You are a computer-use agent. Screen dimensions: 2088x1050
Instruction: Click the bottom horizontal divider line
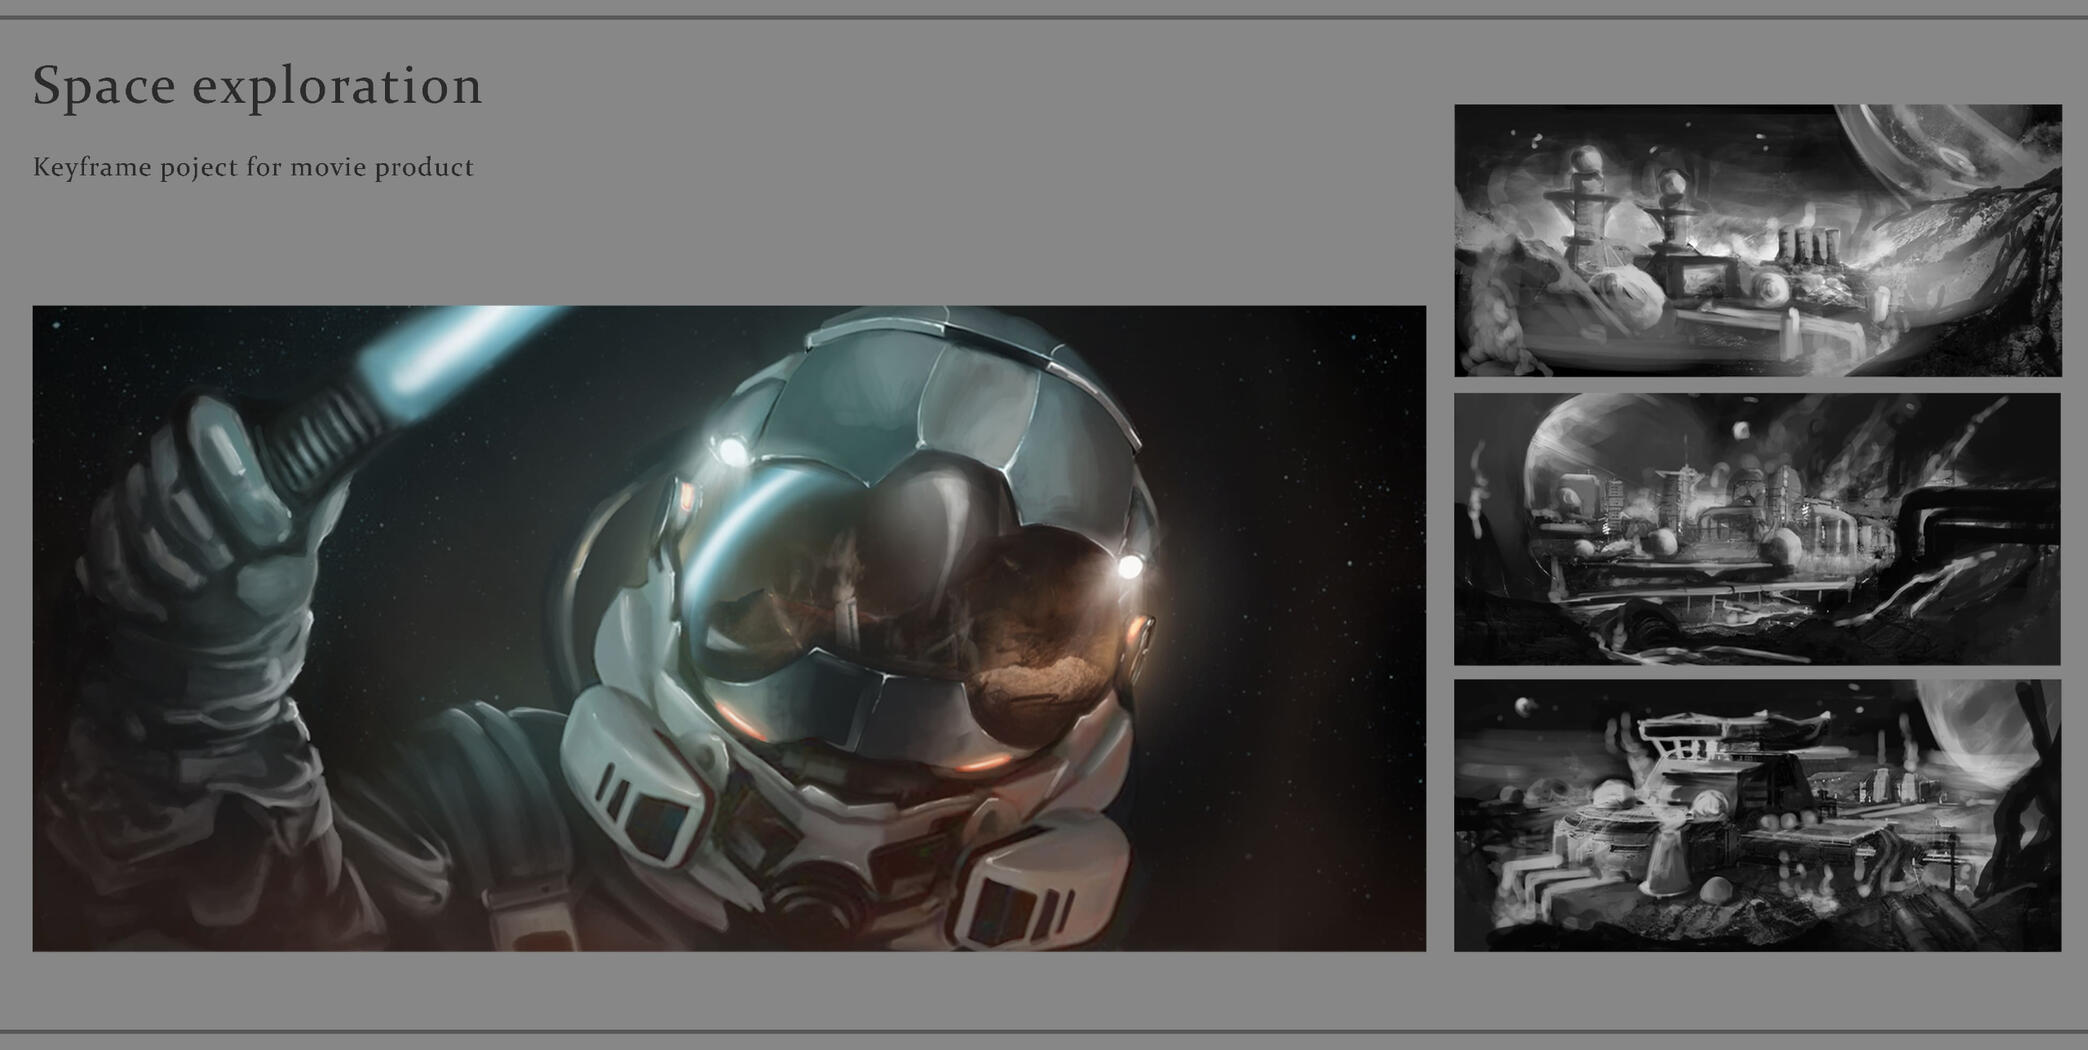[1044, 1031]
